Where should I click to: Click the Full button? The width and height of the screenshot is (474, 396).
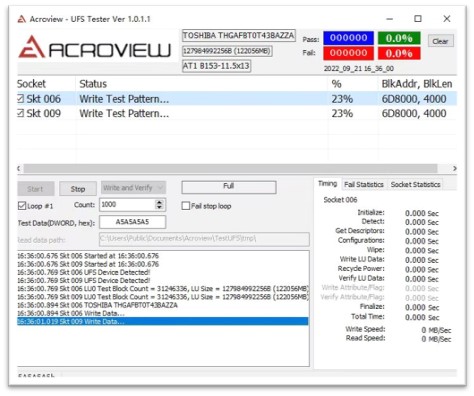coord(229,187)
